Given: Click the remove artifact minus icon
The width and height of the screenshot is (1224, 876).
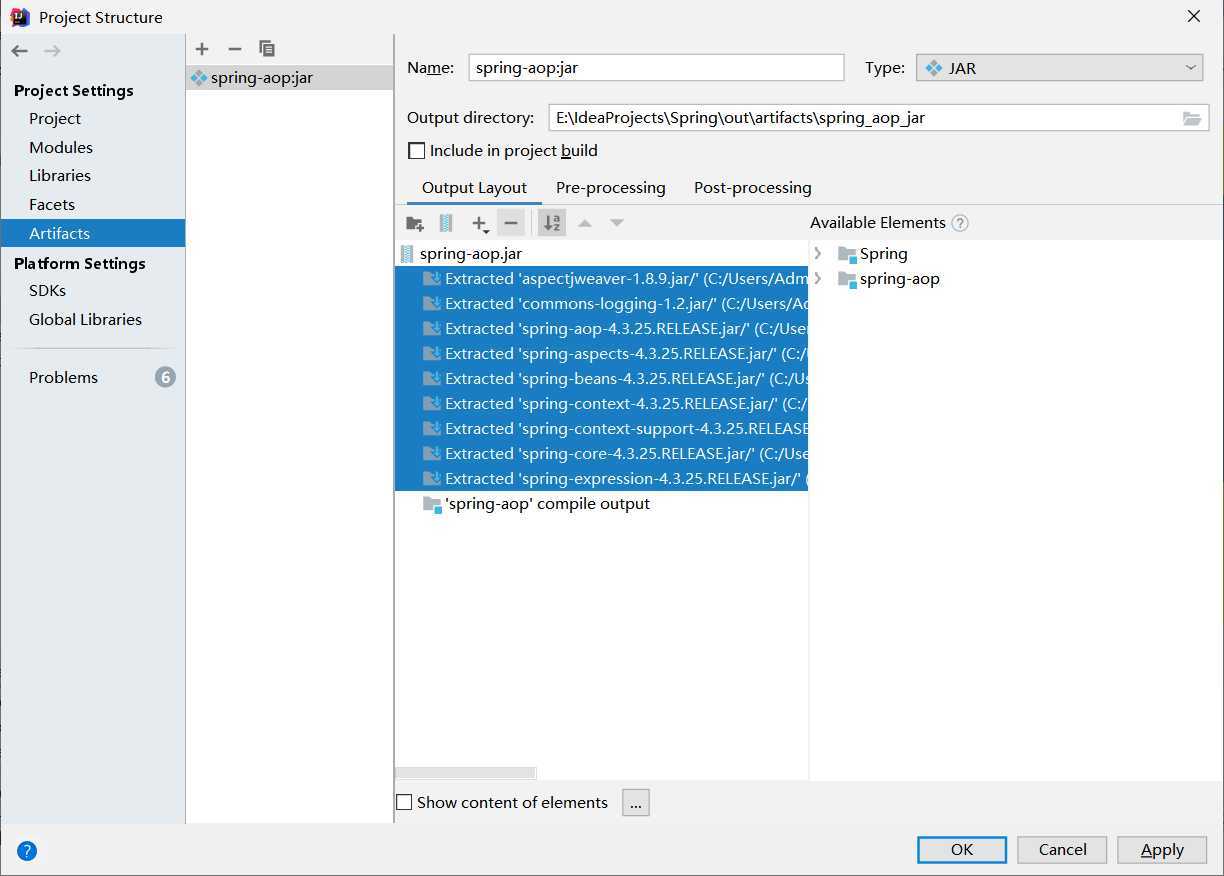Looking at the screenshot, I should coord(235,49).
